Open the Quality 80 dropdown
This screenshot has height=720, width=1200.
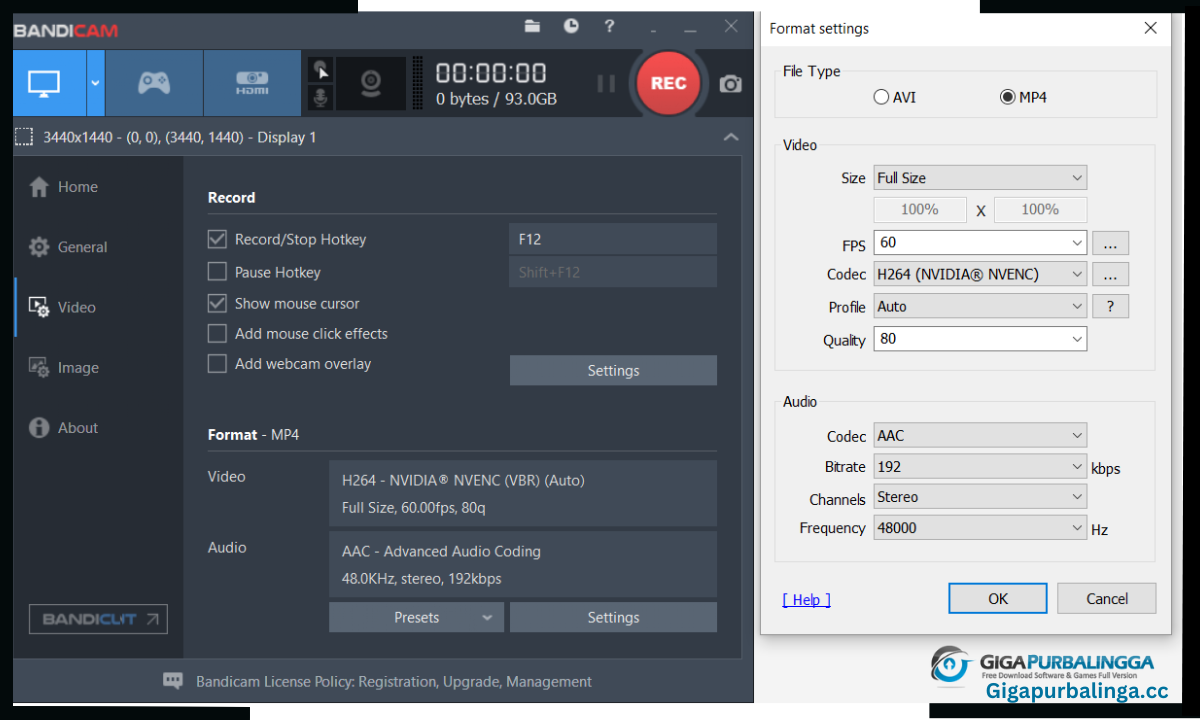pos(980,339)
